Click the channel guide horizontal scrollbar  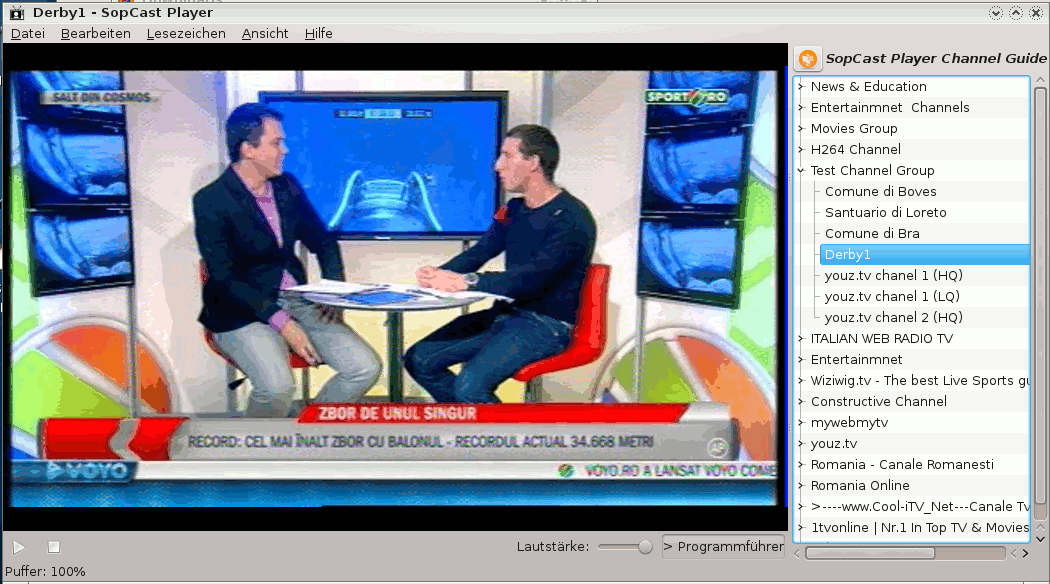(870, 553)
